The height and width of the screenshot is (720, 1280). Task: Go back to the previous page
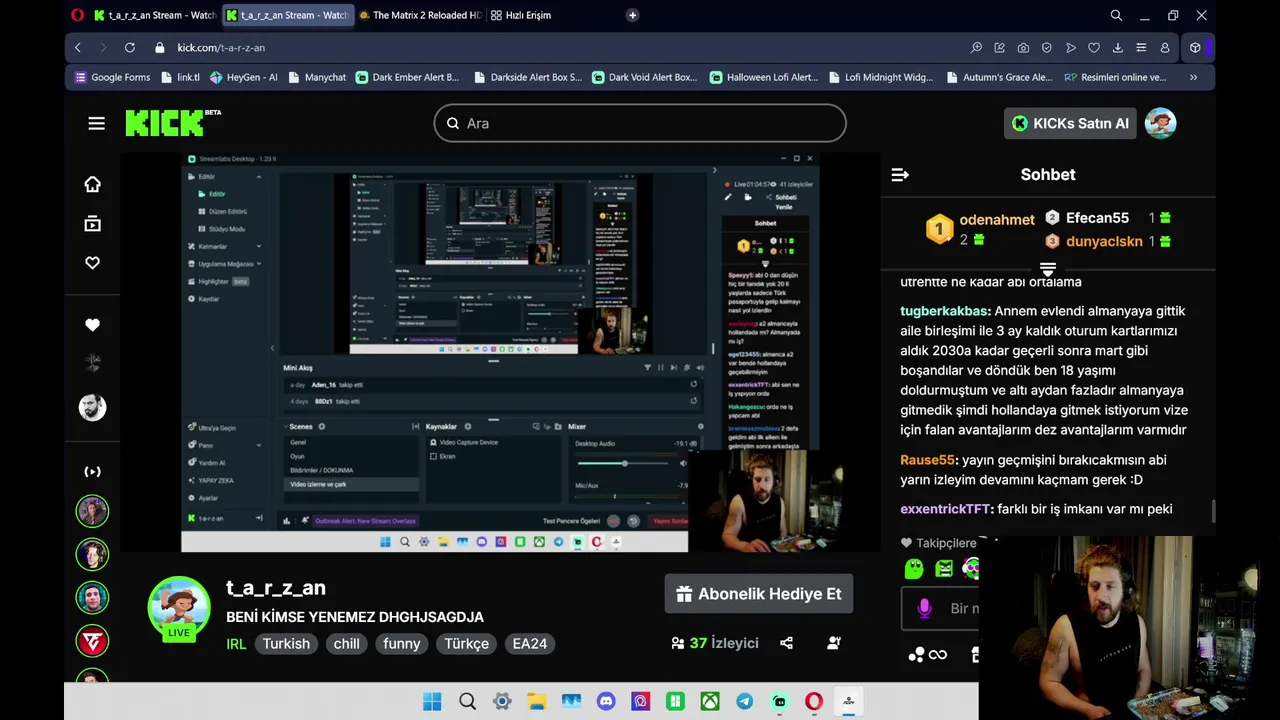(78, 47)
